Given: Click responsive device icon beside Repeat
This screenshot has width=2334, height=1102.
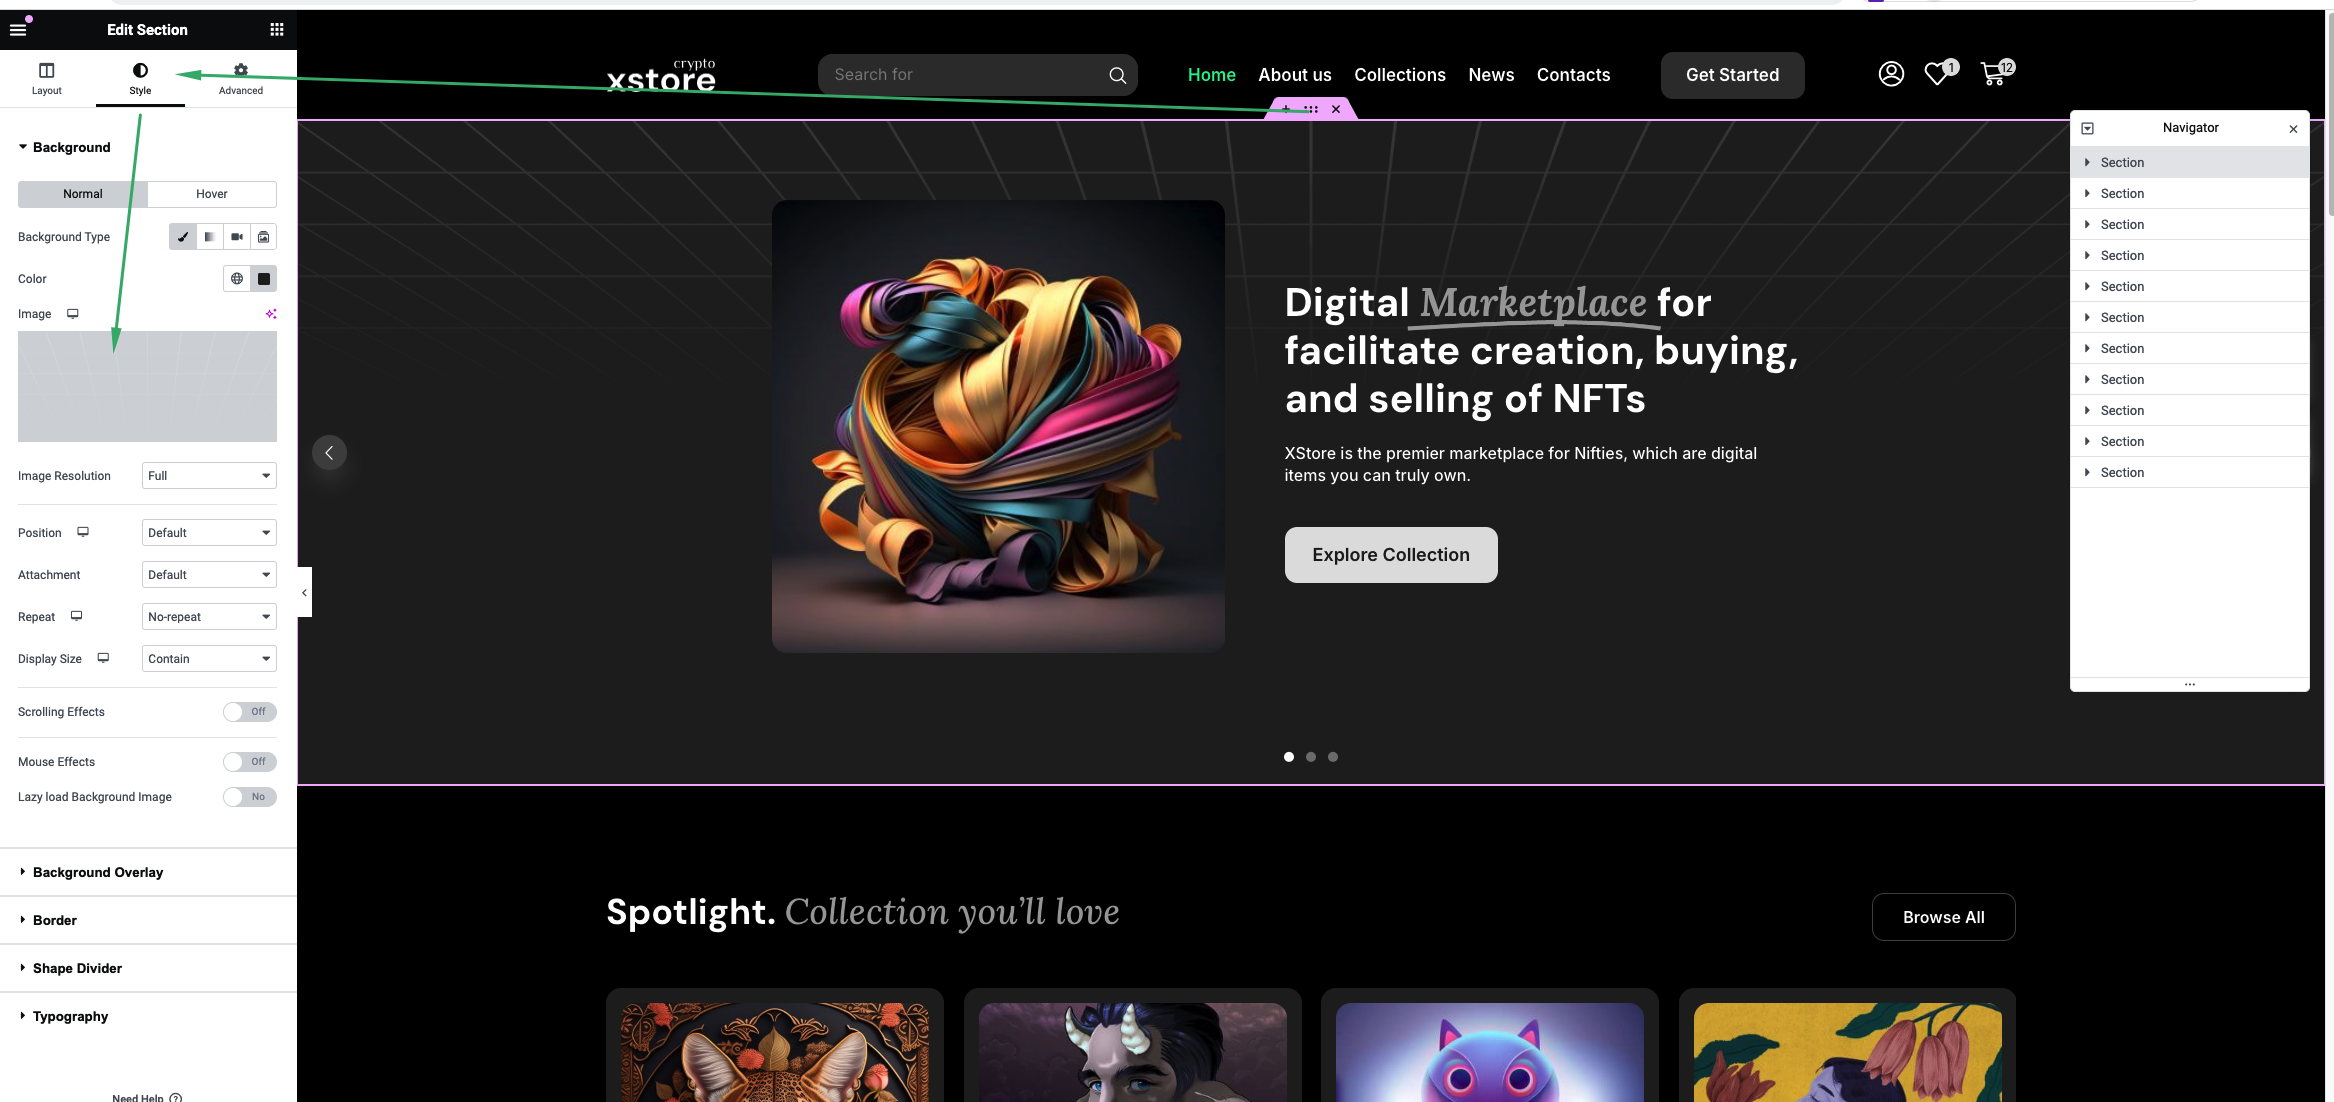Looking at the screenshot, I should click(76, 616).
